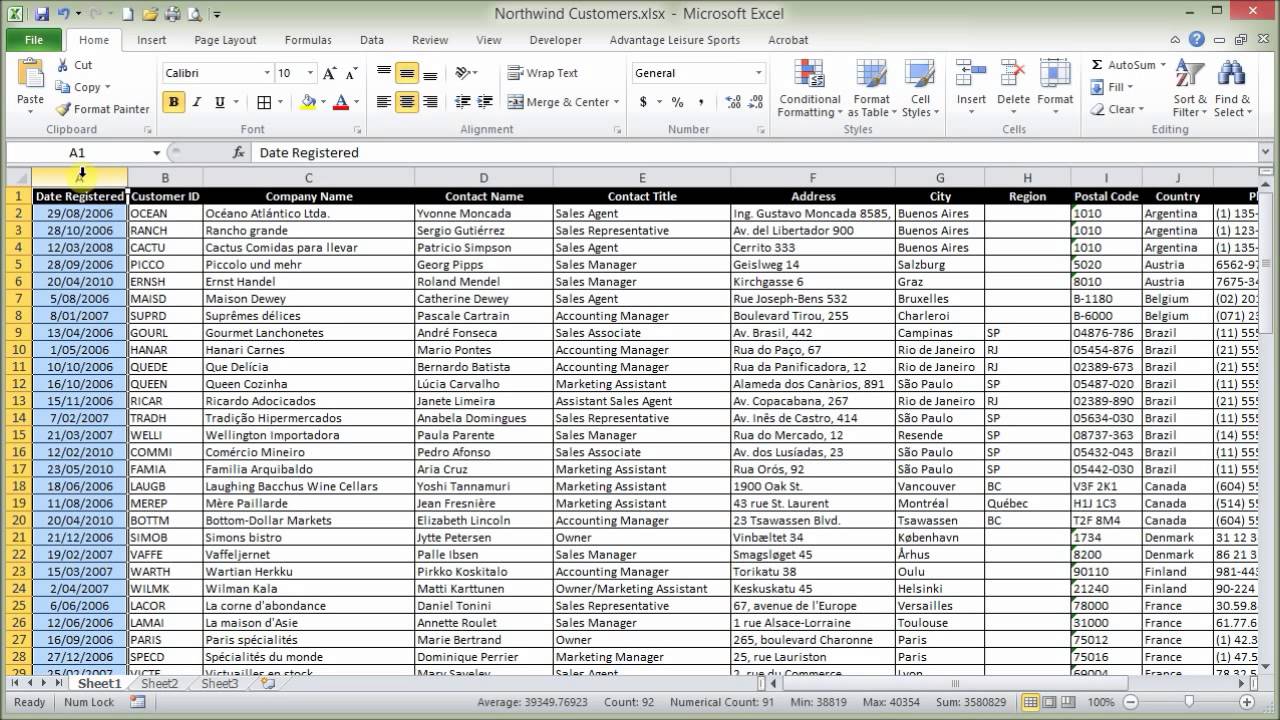This screenshot has width=1280, height=720.
Task: Toggle Center horizontal alignment
Action: [x=407, y=102]
